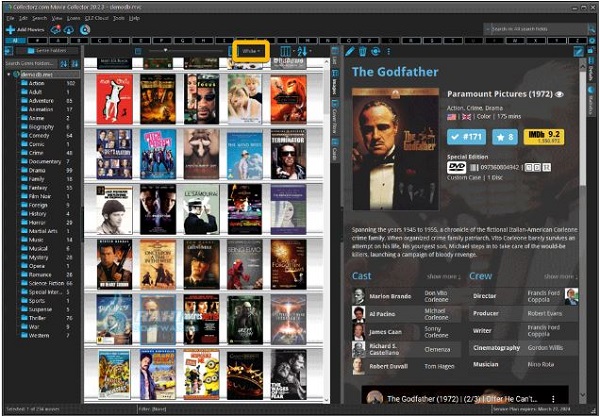The image size is (600, 416).
Task: Toggle the seen-it eye icon next to Paramount Pictures
Action: pyautogui.click(x=559, y=94)
